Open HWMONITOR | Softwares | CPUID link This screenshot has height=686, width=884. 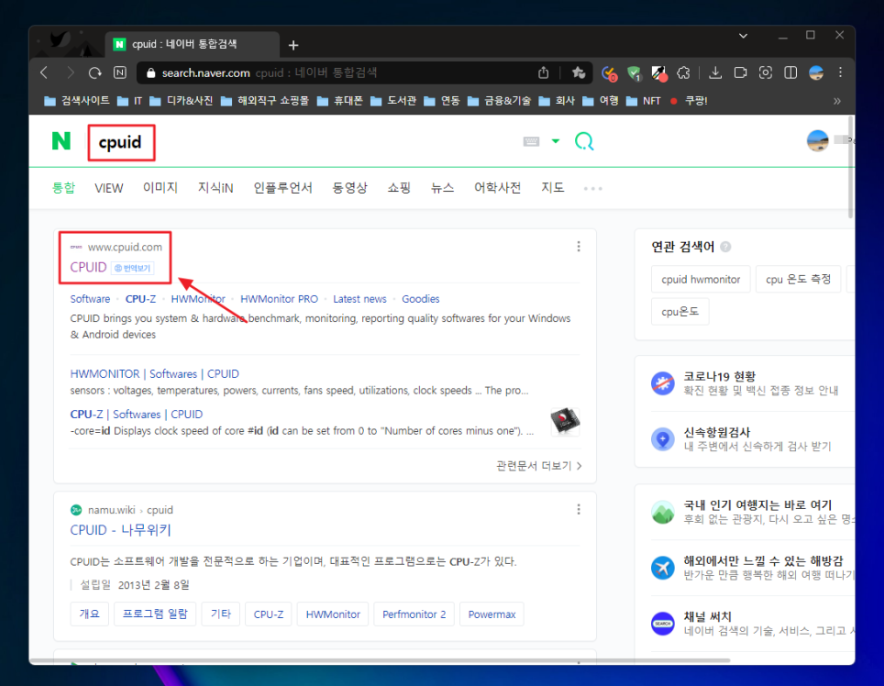coord(154,374)
